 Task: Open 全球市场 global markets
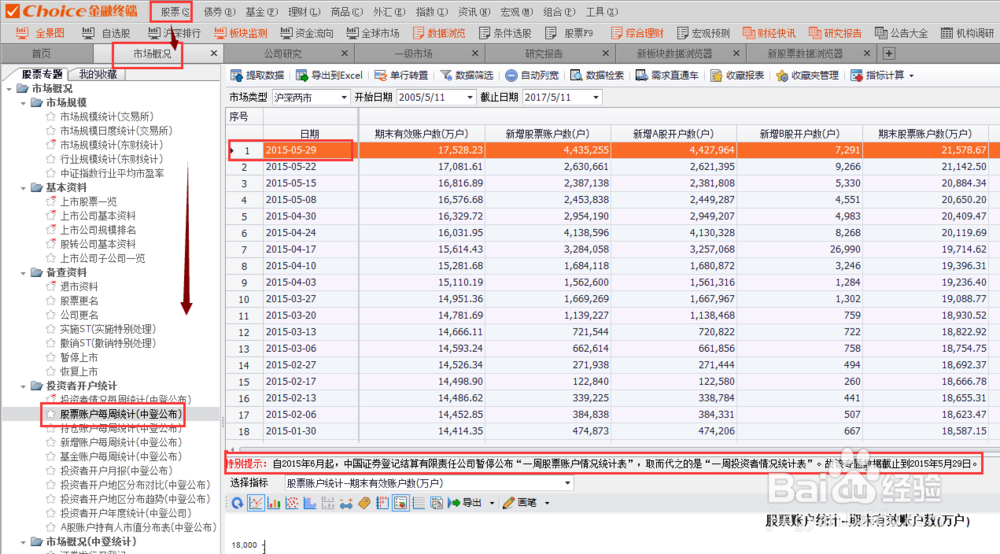click(x=373, y=33)
